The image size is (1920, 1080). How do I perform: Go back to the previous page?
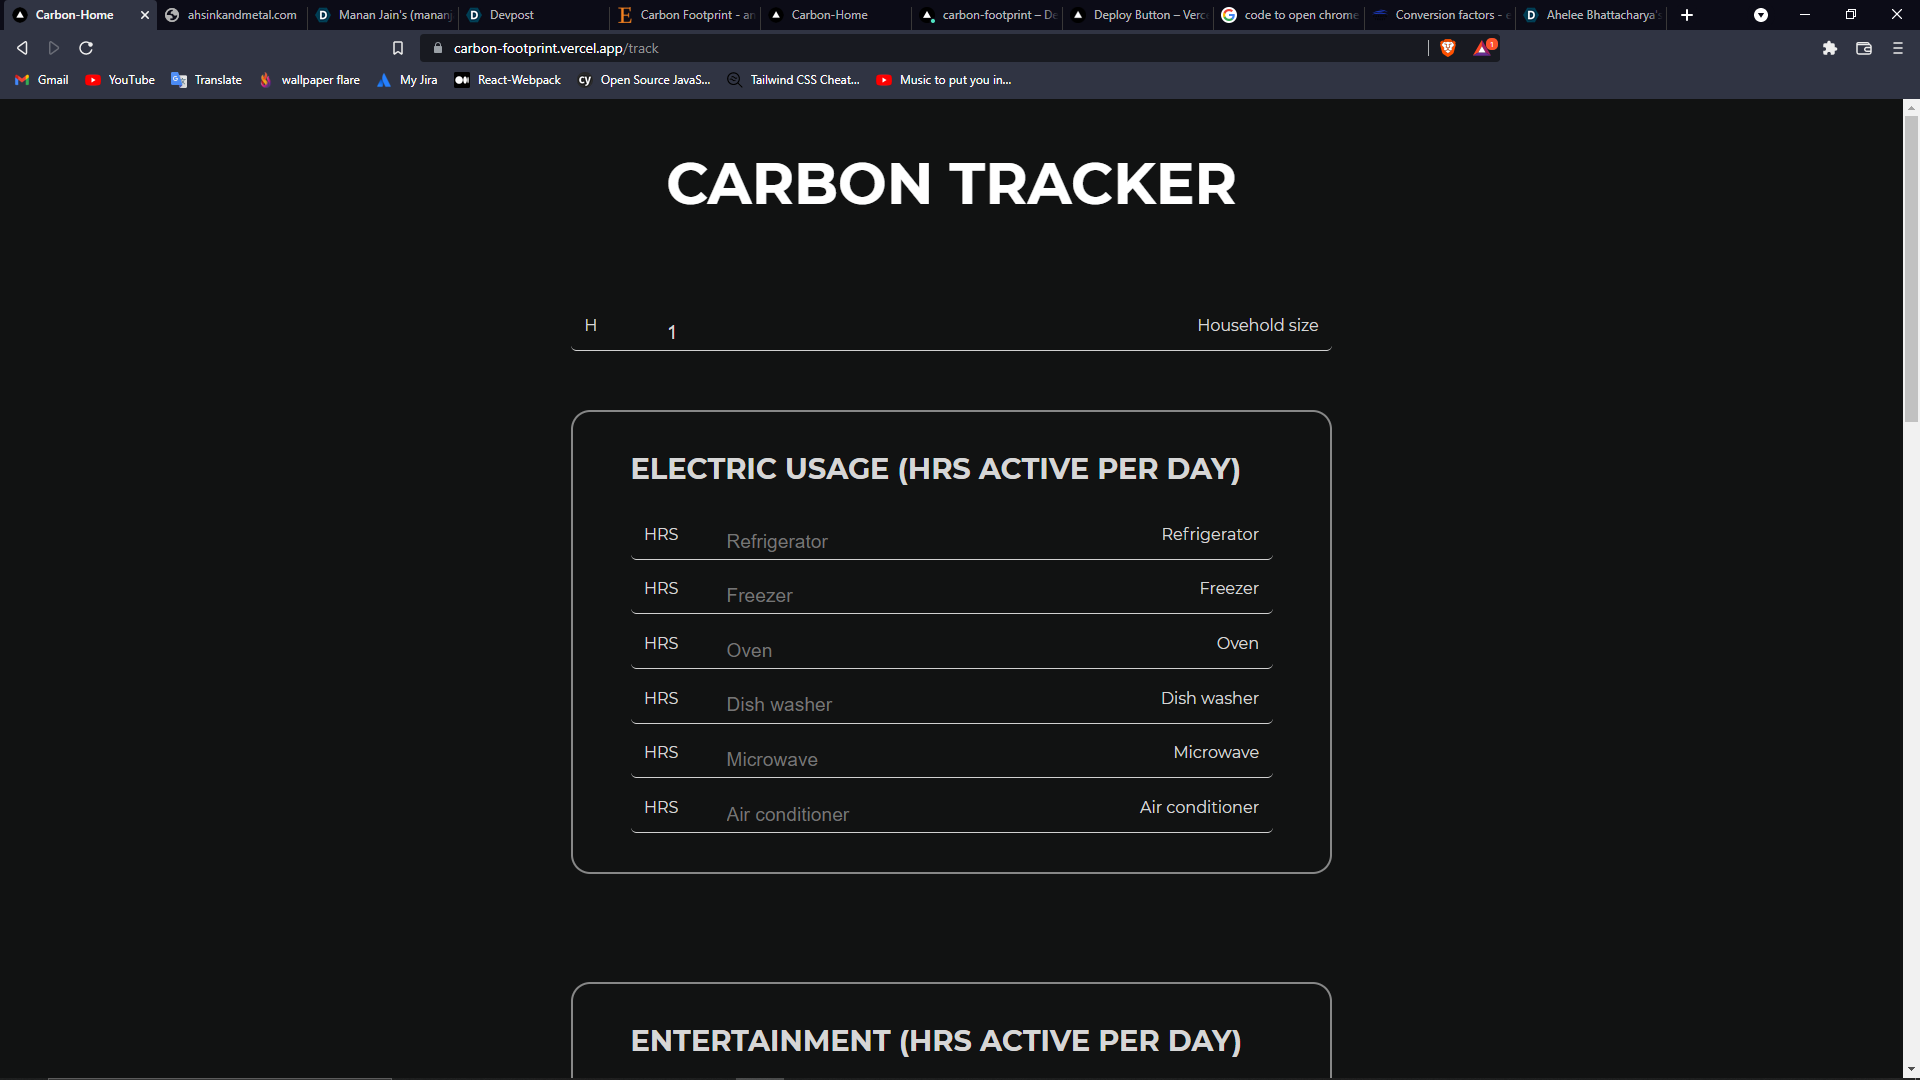coord(21,47)
